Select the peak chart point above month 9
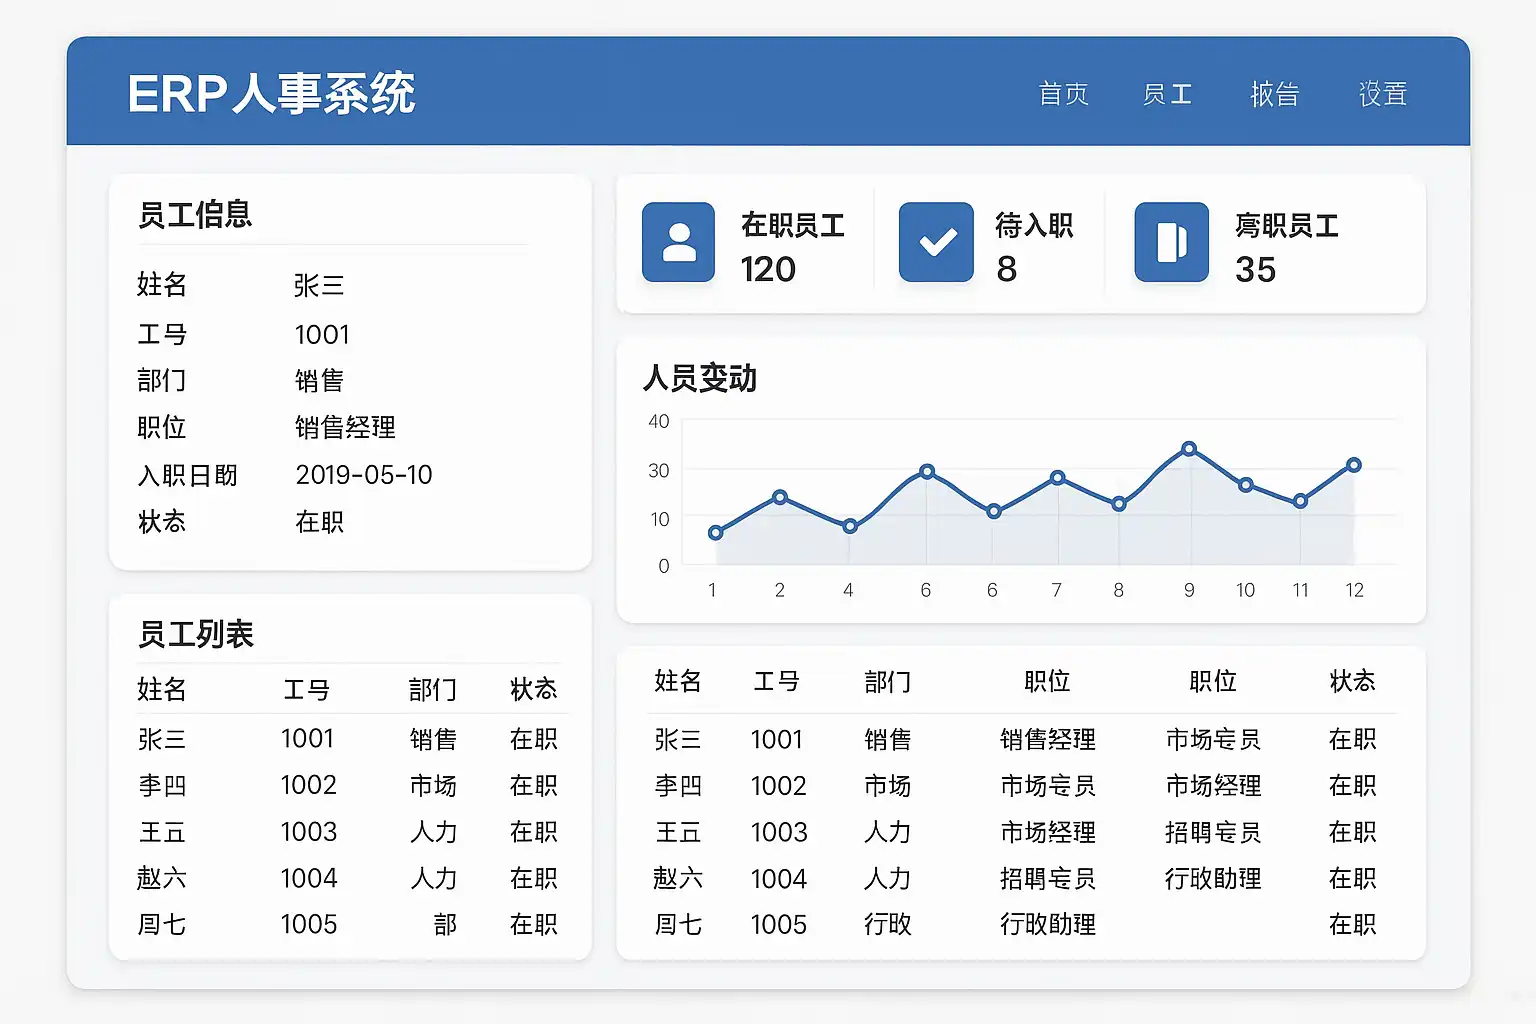This screenshot has width=1536, height=1024. [1189, 449]
